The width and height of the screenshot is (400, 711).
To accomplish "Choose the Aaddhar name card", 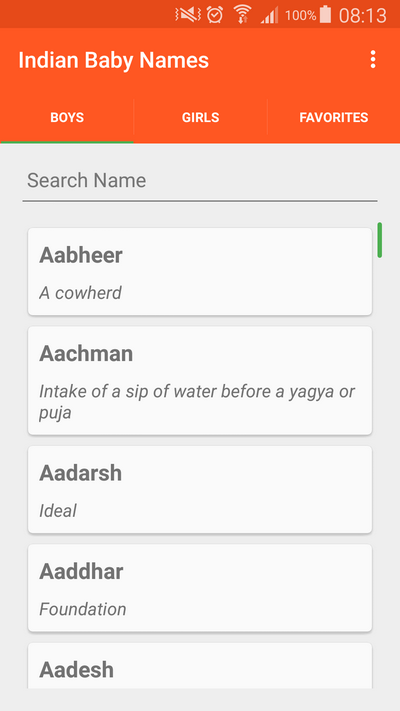I will (x=200, y=588).
